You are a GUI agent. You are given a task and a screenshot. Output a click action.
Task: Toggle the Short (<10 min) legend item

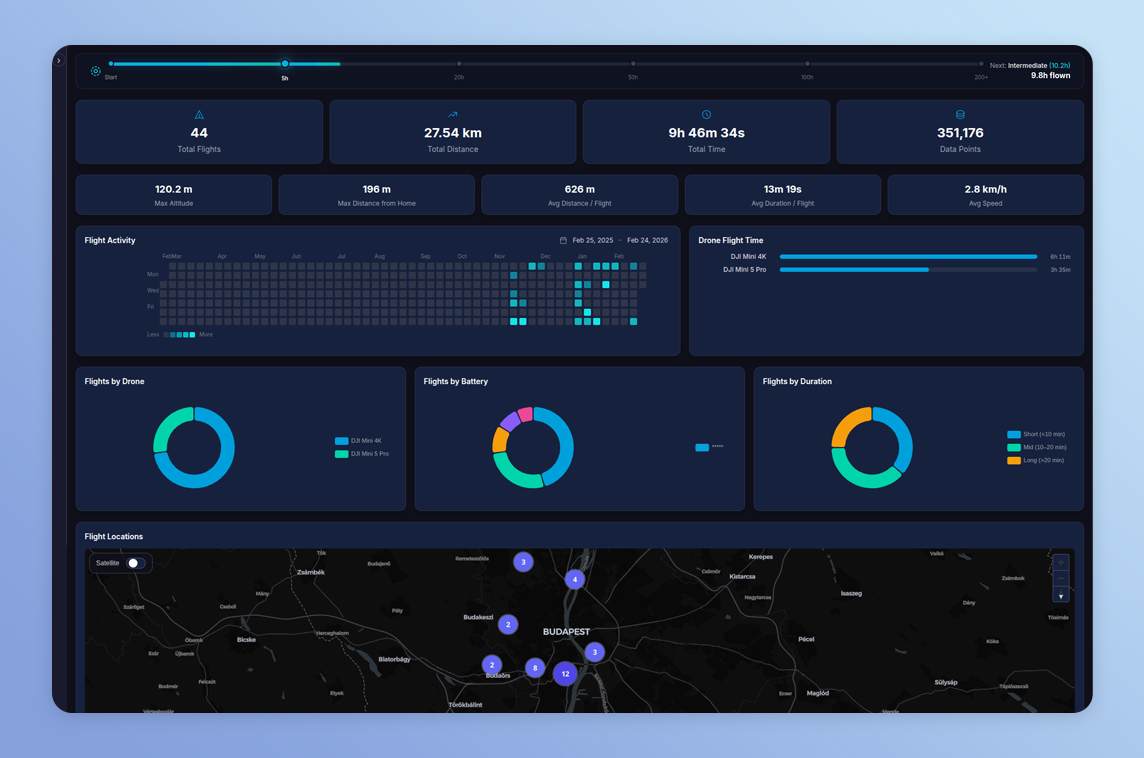(1036, 435)
